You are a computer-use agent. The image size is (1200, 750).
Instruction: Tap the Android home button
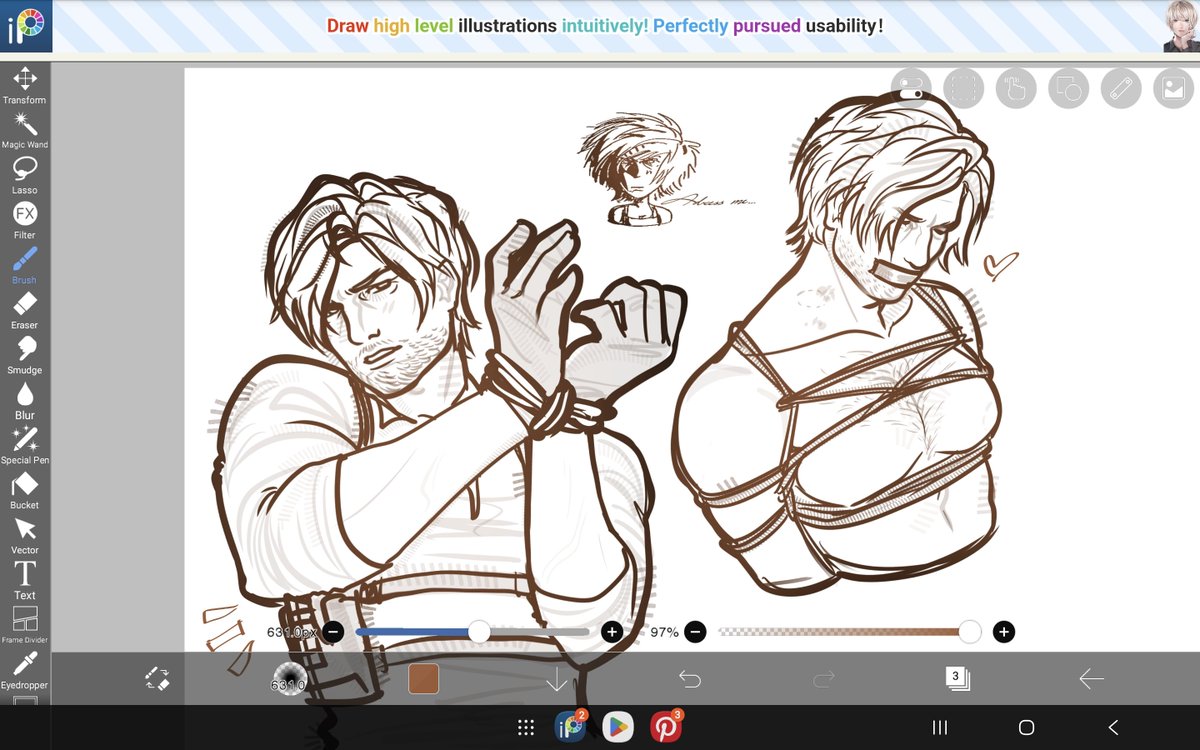coord(1026,728)
